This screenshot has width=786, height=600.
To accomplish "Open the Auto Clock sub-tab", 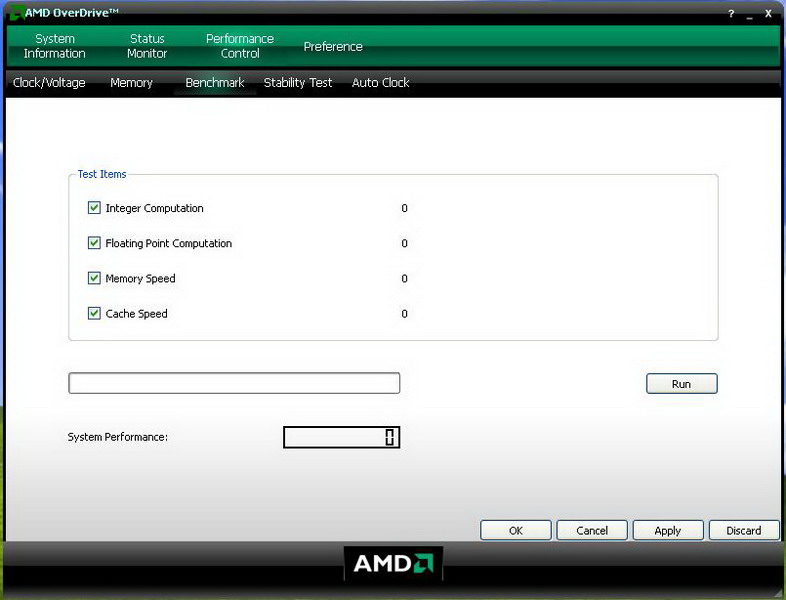I will (380, 83).
